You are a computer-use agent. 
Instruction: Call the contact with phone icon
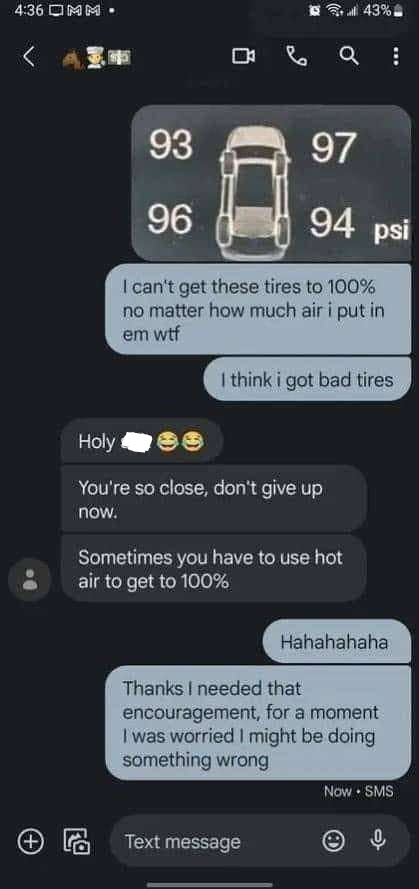(x=297, y=56)
